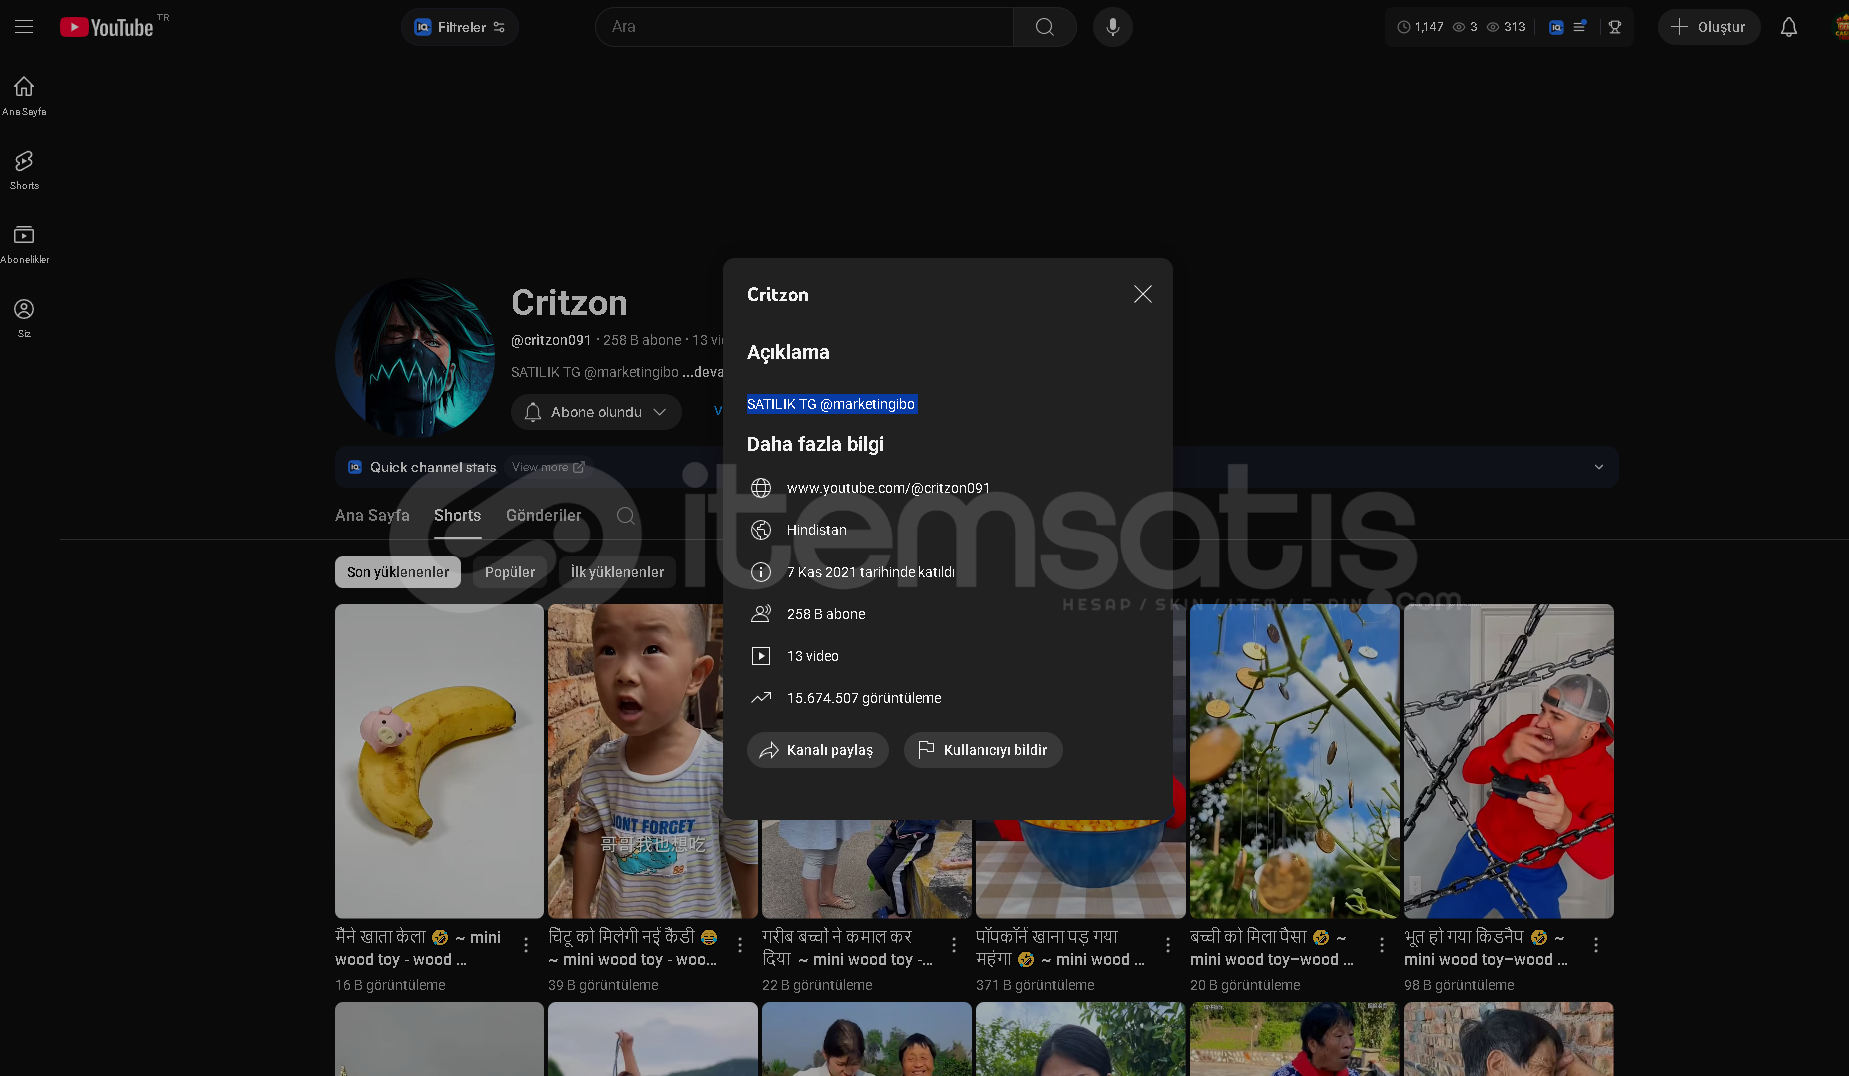Open Shorts from the left sidebar
This screenshot has height=1076, width=1849.
tap(24, 169)
